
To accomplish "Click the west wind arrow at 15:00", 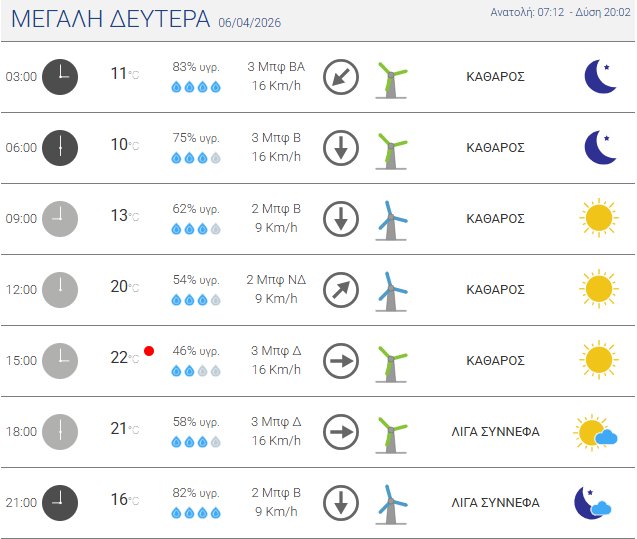I will pos(341,361).
